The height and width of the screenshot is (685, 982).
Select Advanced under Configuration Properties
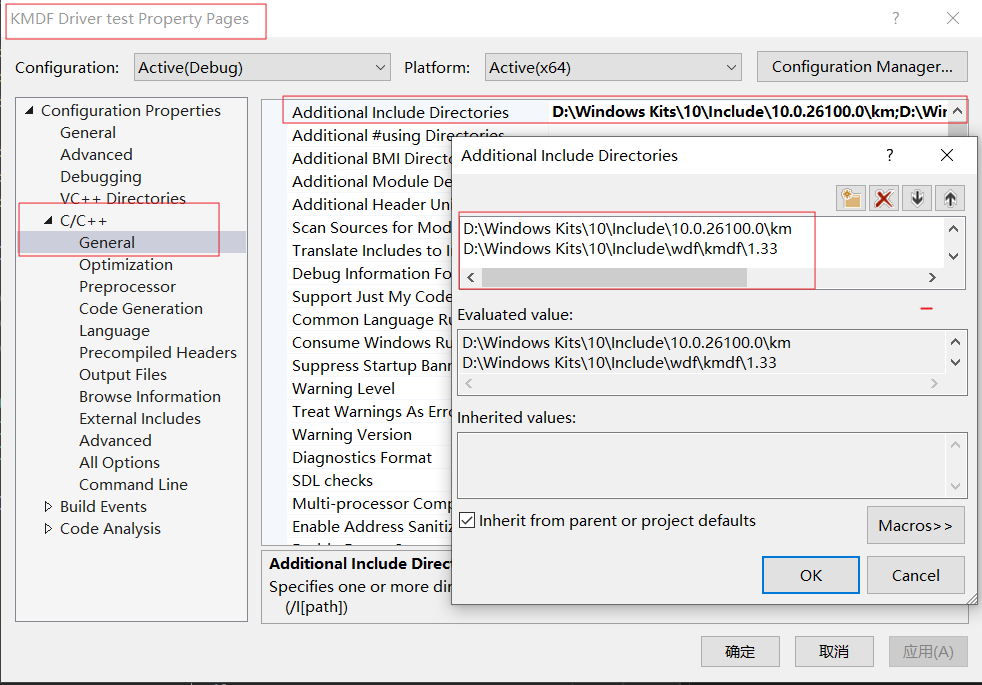96,155
